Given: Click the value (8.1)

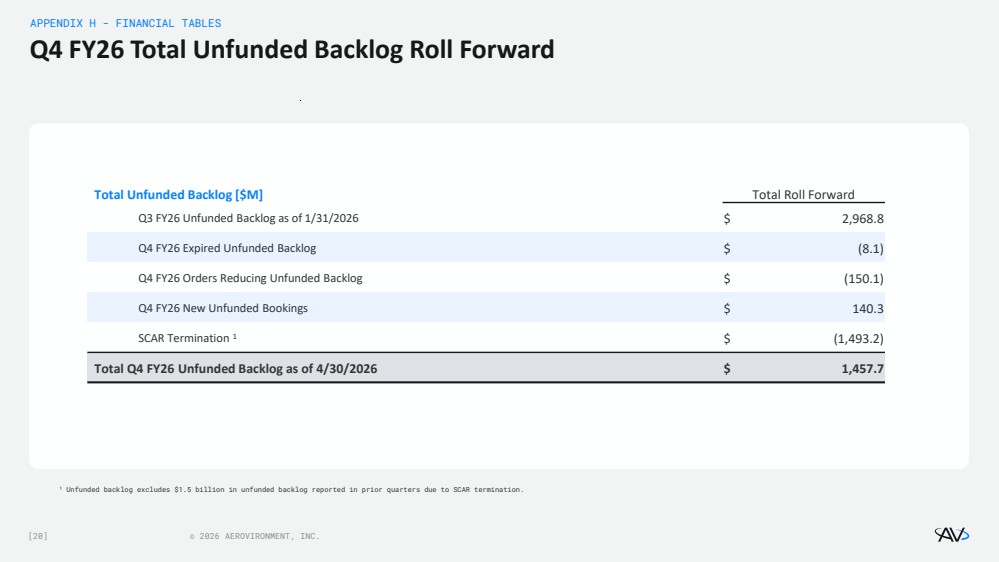Looking at the screenshot, I should coord(870,249).
